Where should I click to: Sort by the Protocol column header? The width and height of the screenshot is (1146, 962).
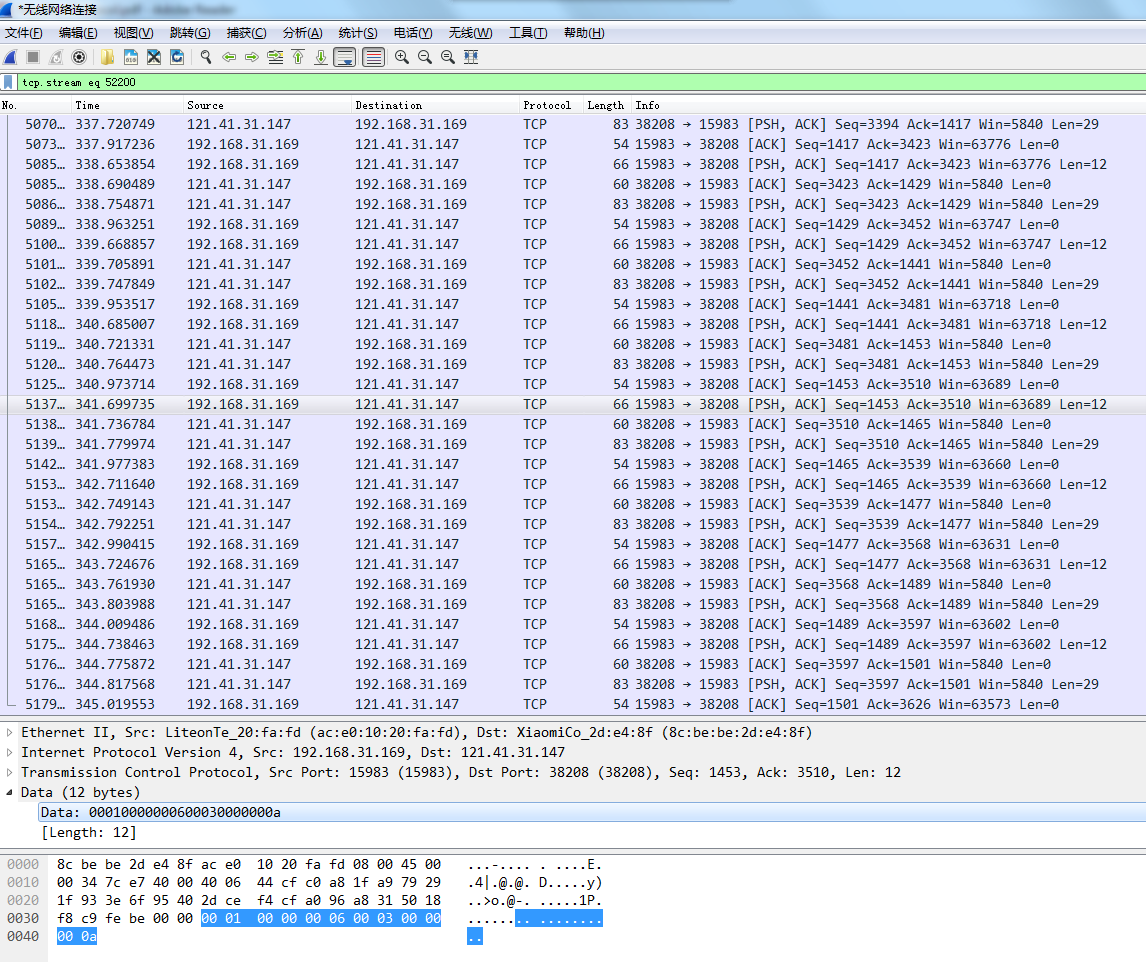[552, 105]
